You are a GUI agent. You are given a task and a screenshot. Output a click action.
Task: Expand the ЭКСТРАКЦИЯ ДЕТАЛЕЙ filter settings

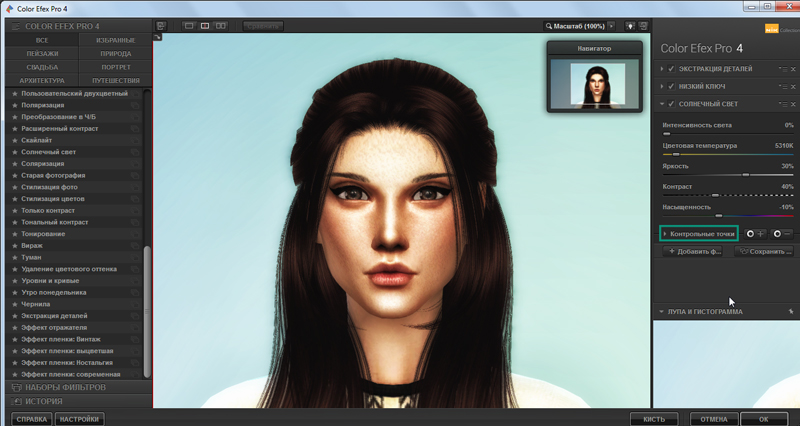click(x=662, y=69)
